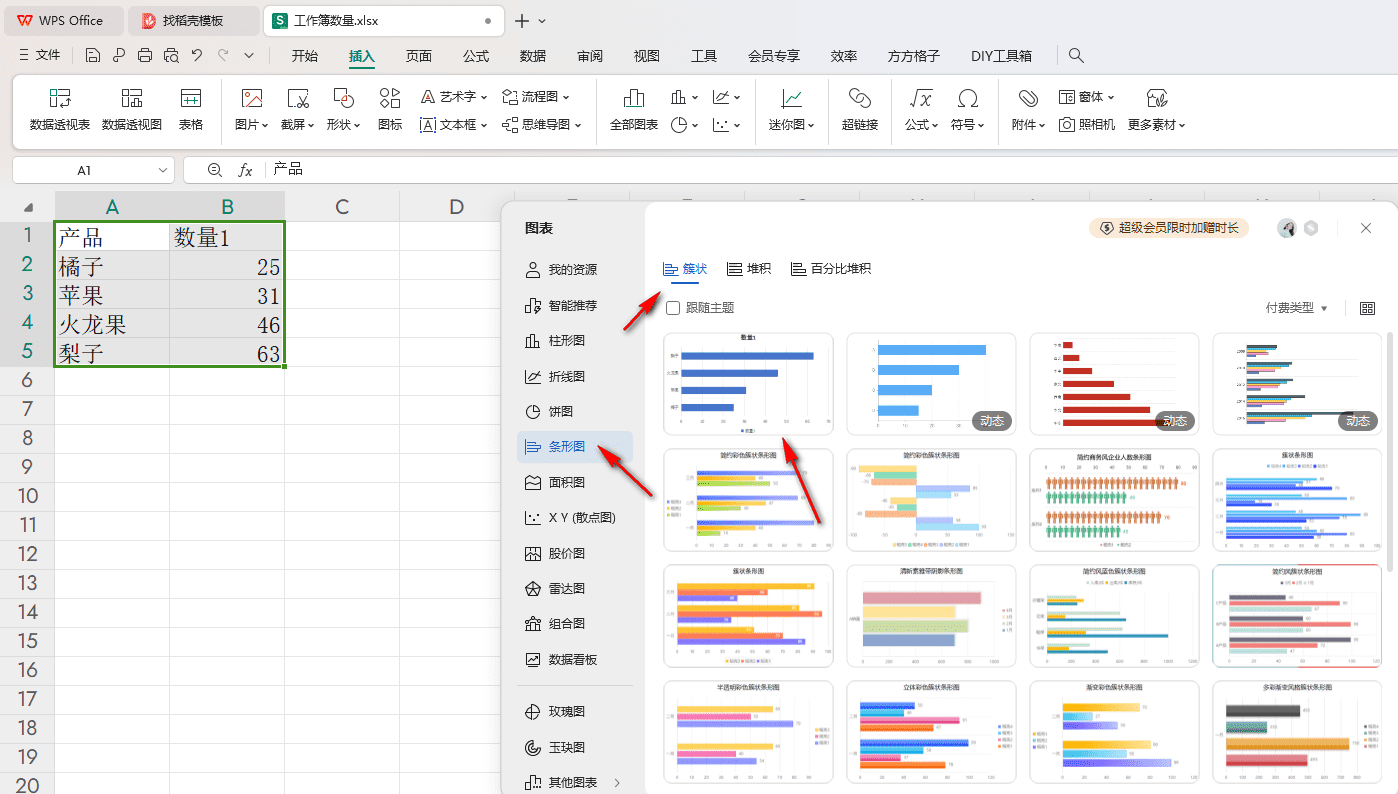This screenshot has height=794, width=1398.
Task: Switch to the 公式 ribbon tab
Action: coord(476,56)
